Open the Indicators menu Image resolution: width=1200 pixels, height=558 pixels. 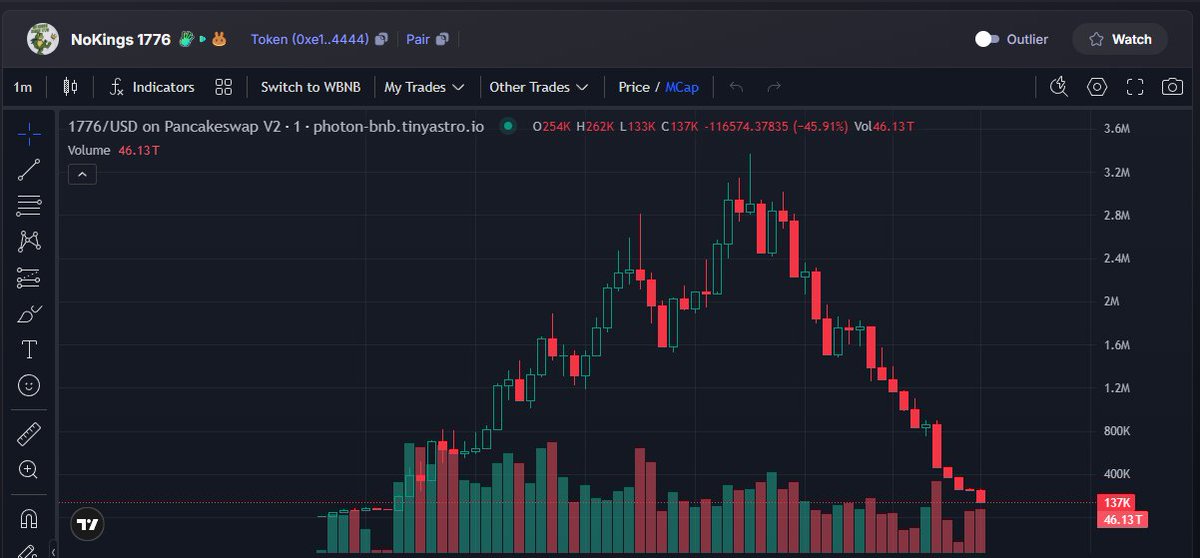click(152, 87)
